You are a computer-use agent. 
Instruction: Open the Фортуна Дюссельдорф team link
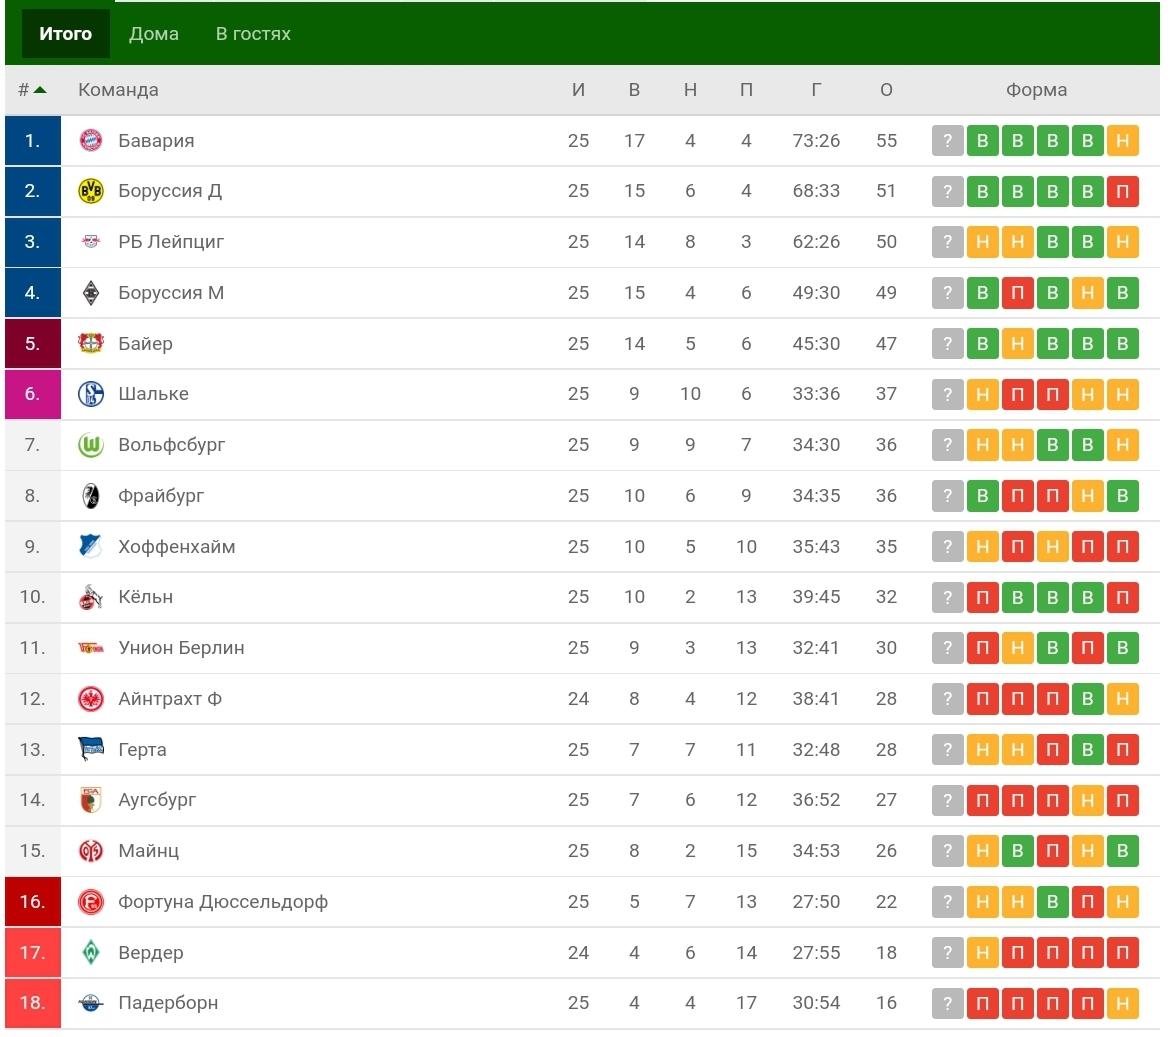223,902
